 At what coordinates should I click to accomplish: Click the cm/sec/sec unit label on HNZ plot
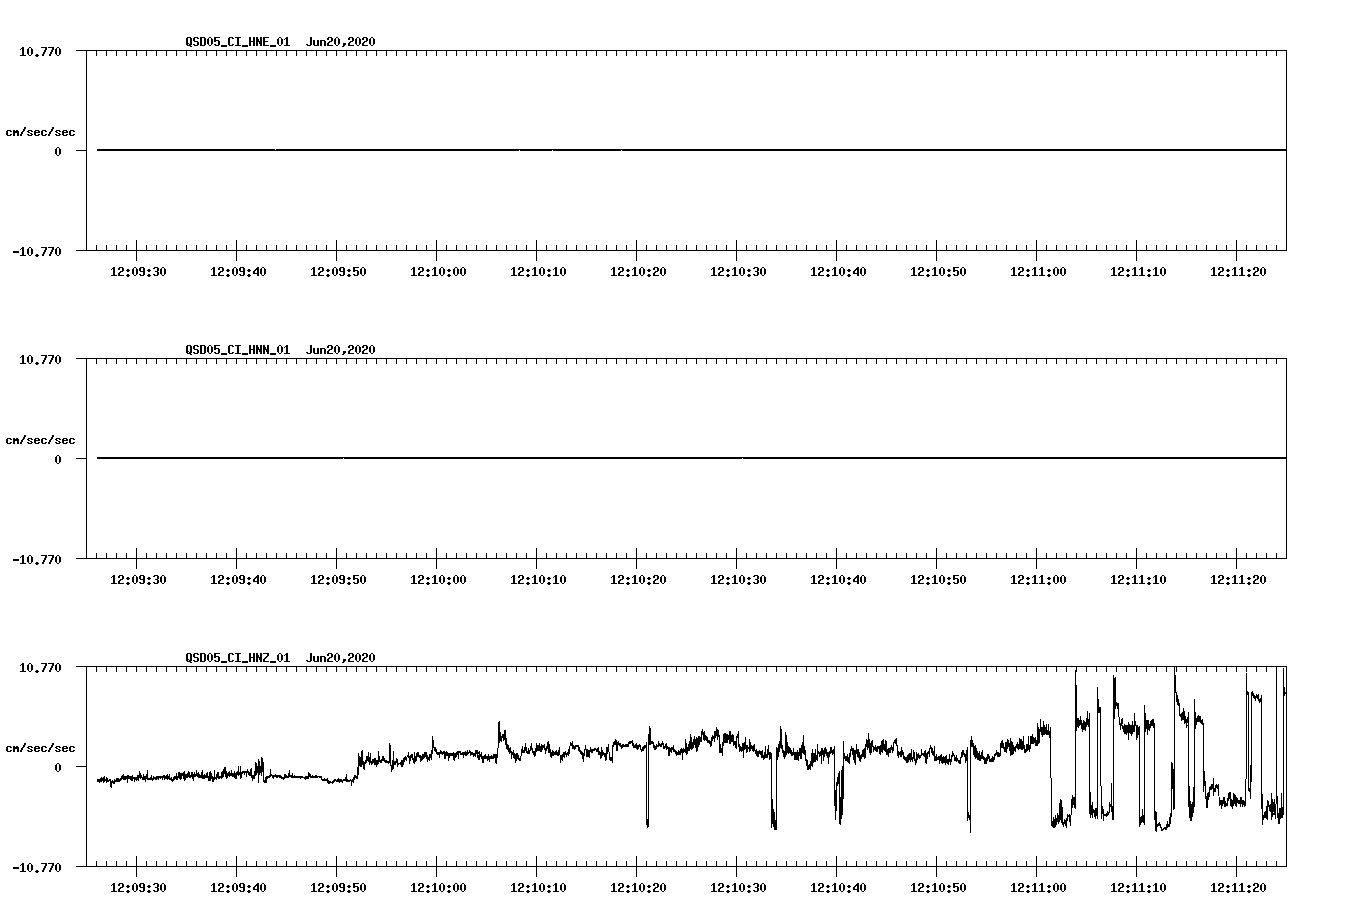(40, 748)
